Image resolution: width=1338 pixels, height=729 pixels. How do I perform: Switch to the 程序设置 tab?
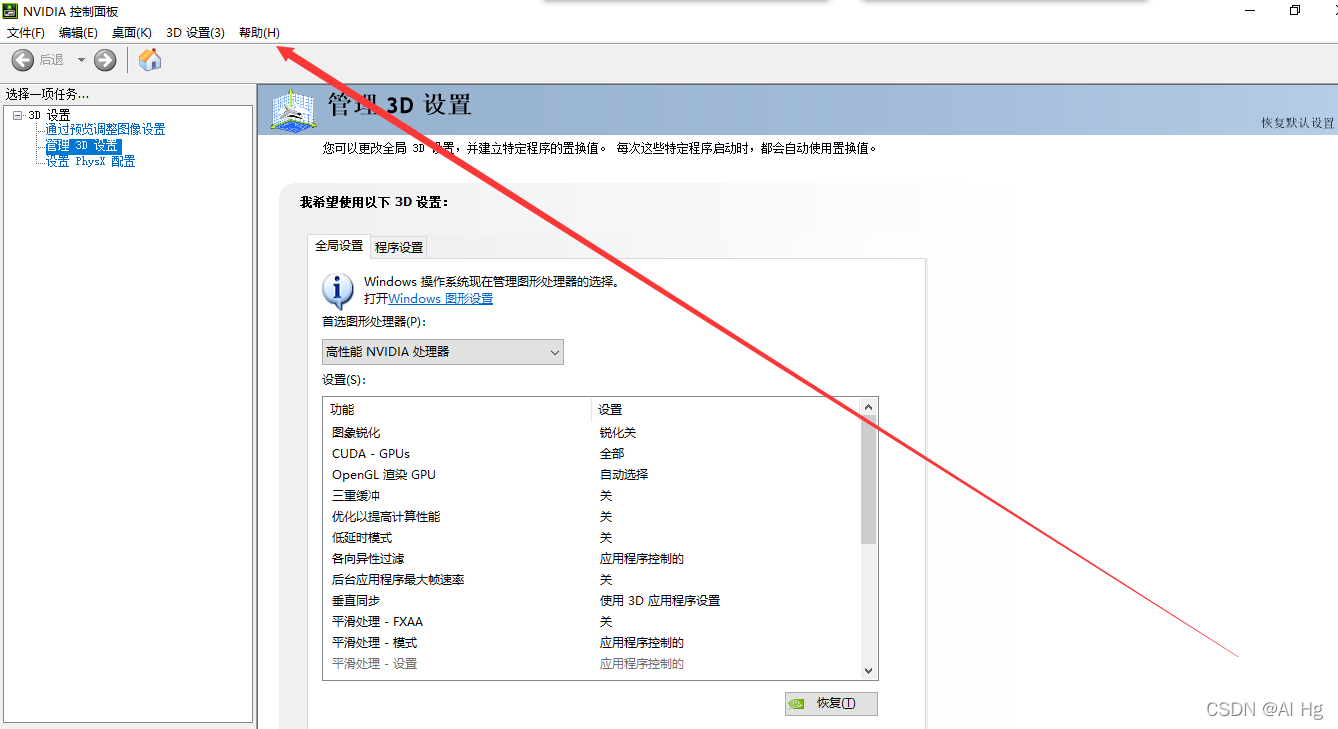399,247
